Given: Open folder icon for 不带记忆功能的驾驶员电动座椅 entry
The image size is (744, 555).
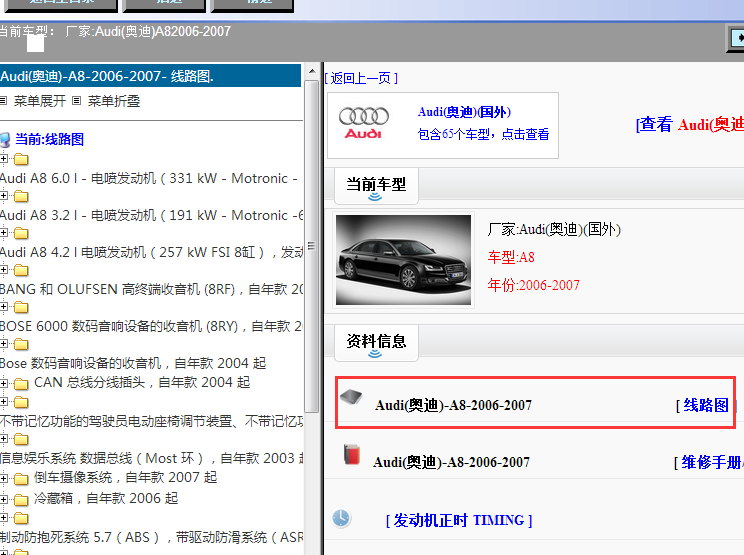Looking at the screenshot, I should click(21, 403).
